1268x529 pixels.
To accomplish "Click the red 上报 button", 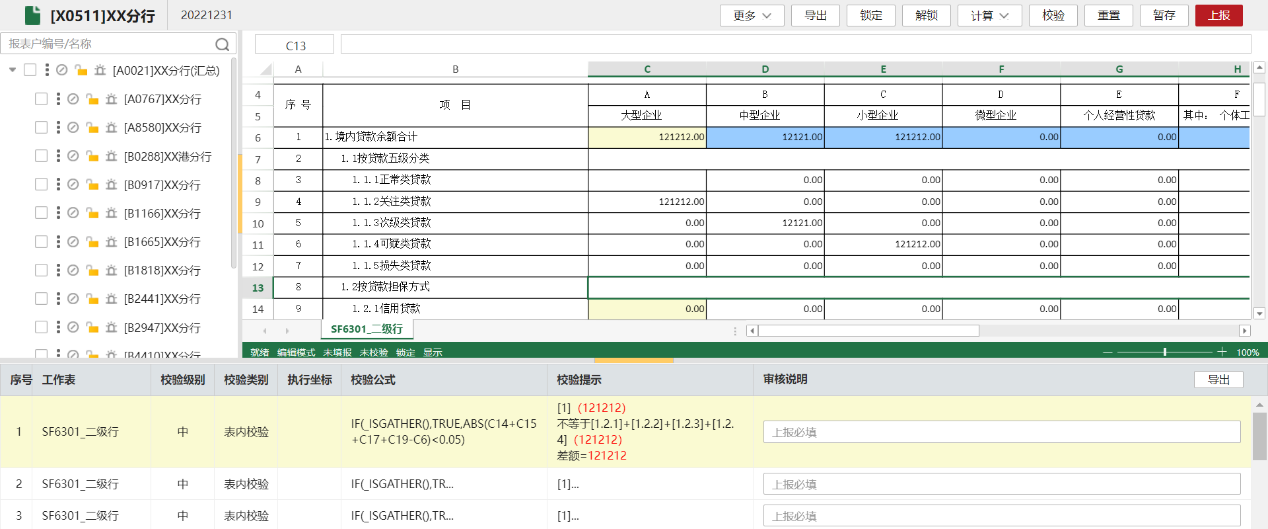I will tap(1219, 15).
